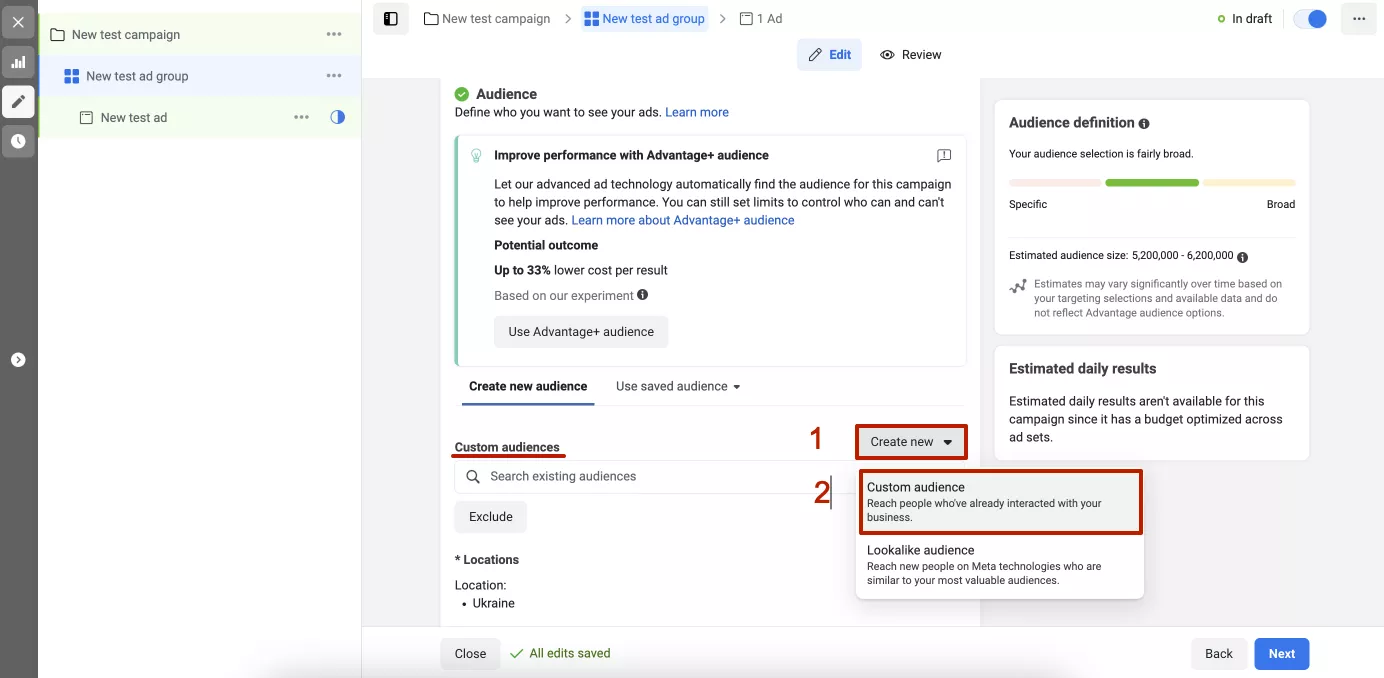The image size is (1384, 678).
Task: Switch to Review mode
Action: point(911,55)
